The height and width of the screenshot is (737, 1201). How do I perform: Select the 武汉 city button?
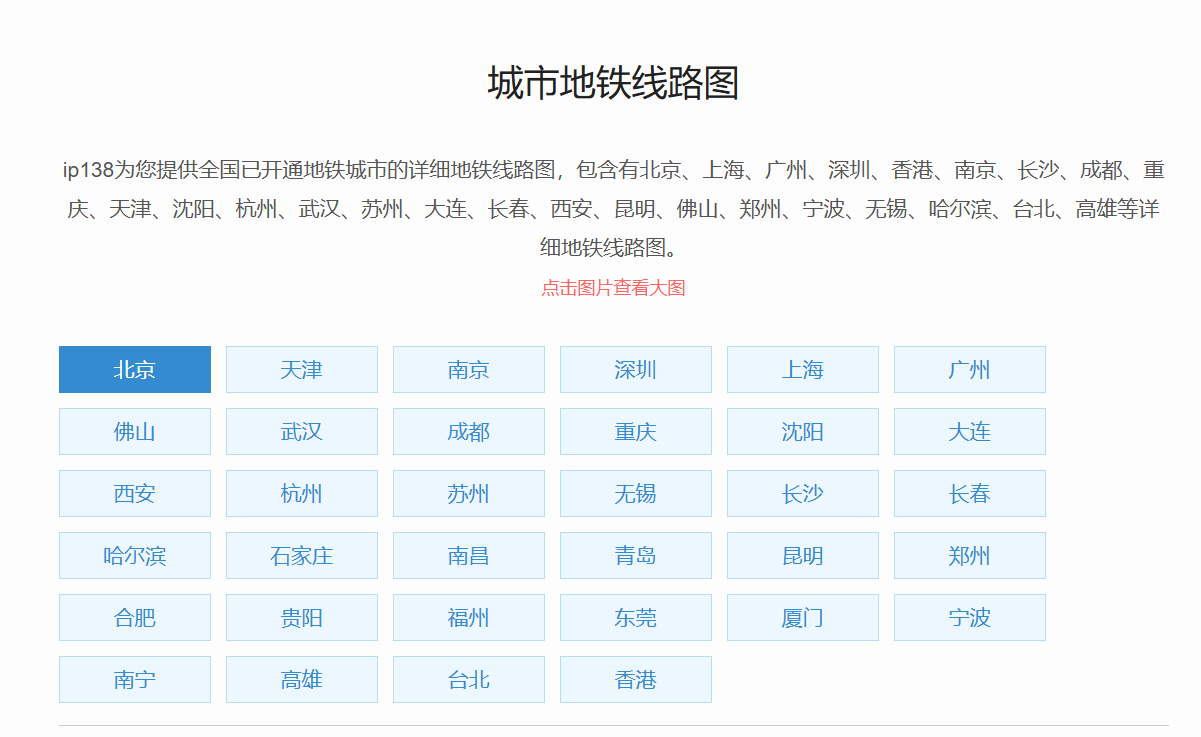coord(302,432)
